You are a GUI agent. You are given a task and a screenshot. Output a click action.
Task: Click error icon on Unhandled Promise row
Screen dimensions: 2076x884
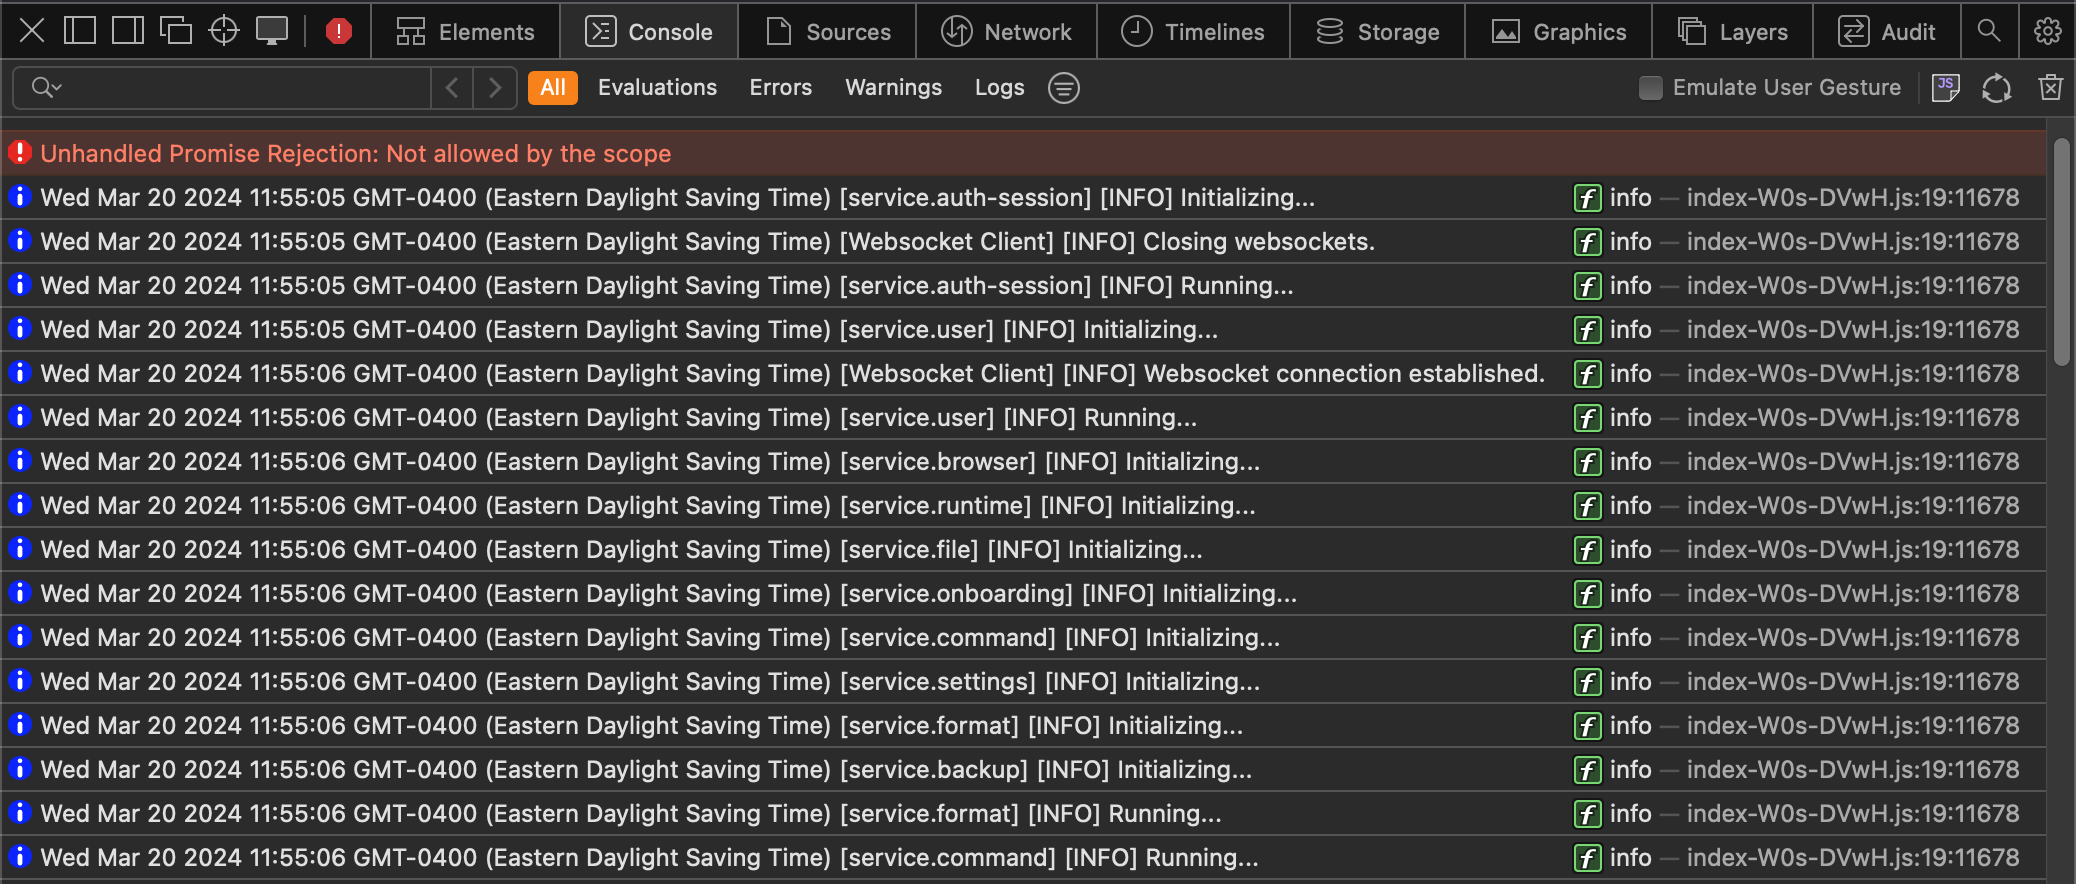coord(20,152)
